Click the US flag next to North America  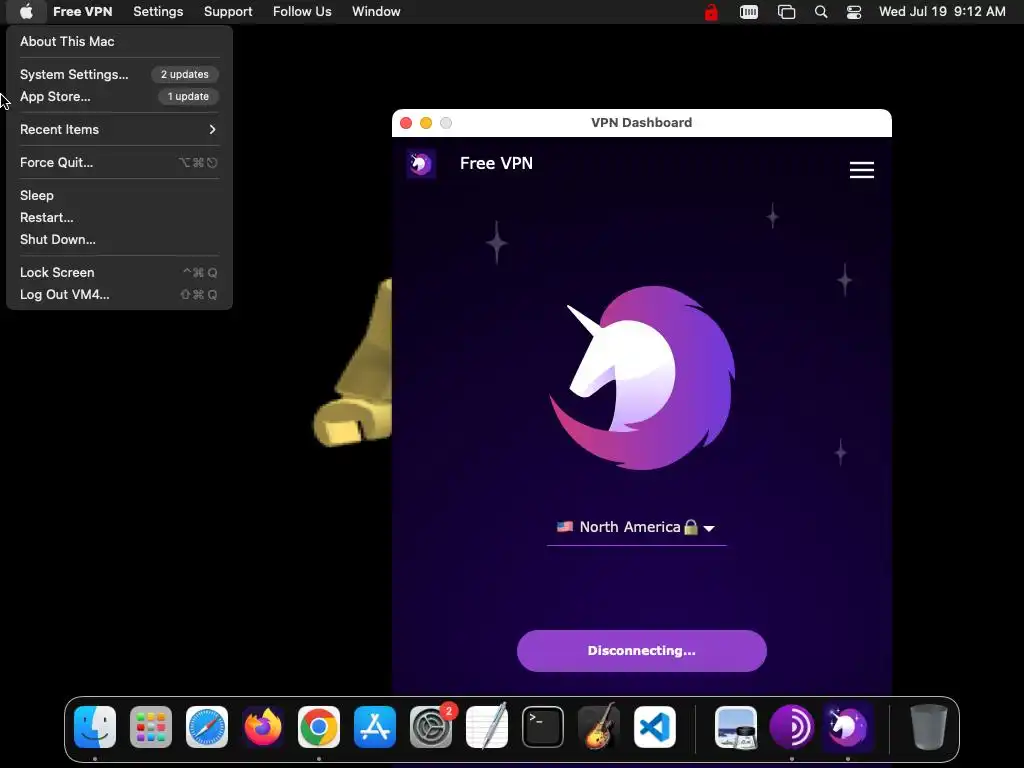pyautogui.click(x=564, y=526)
